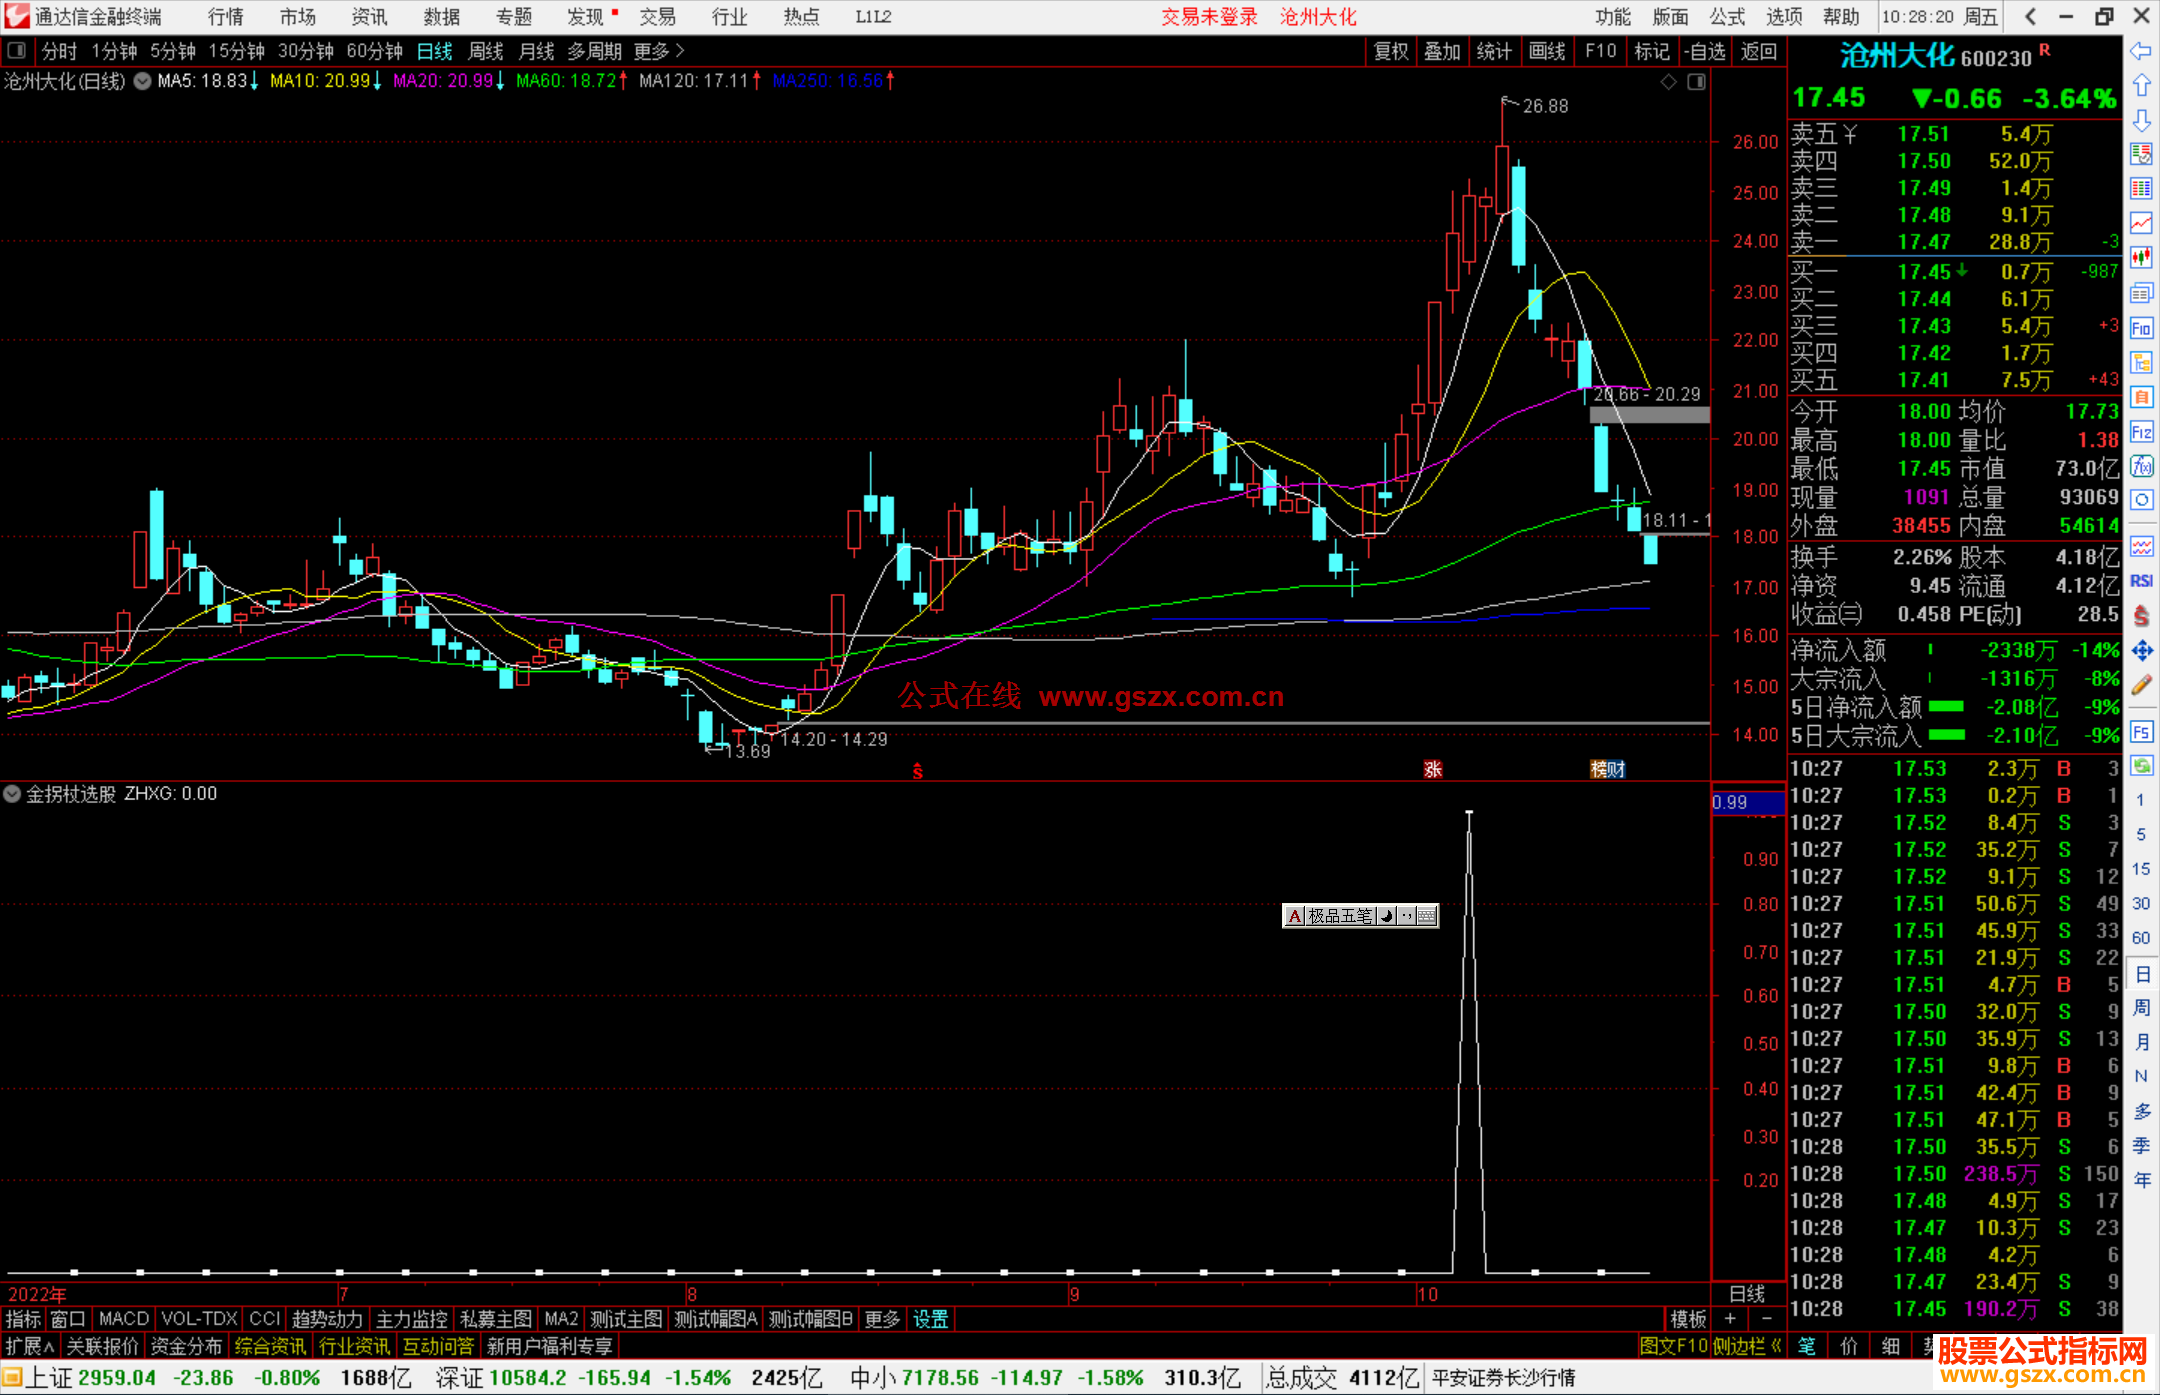Click the formula f(x) sidebar icon
This screenshot has width=2160, height=1395.
point(2141,466)
